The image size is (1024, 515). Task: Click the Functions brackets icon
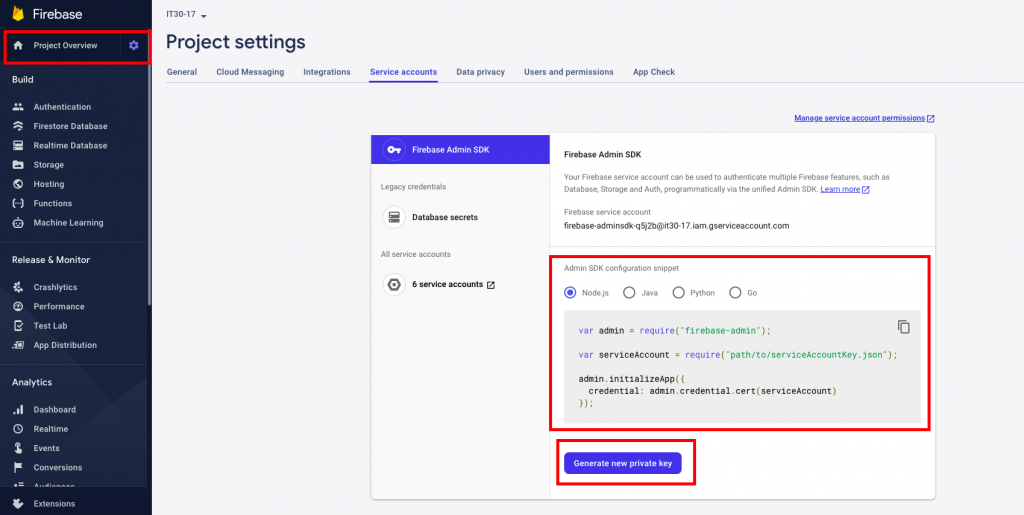click(18, 203)
